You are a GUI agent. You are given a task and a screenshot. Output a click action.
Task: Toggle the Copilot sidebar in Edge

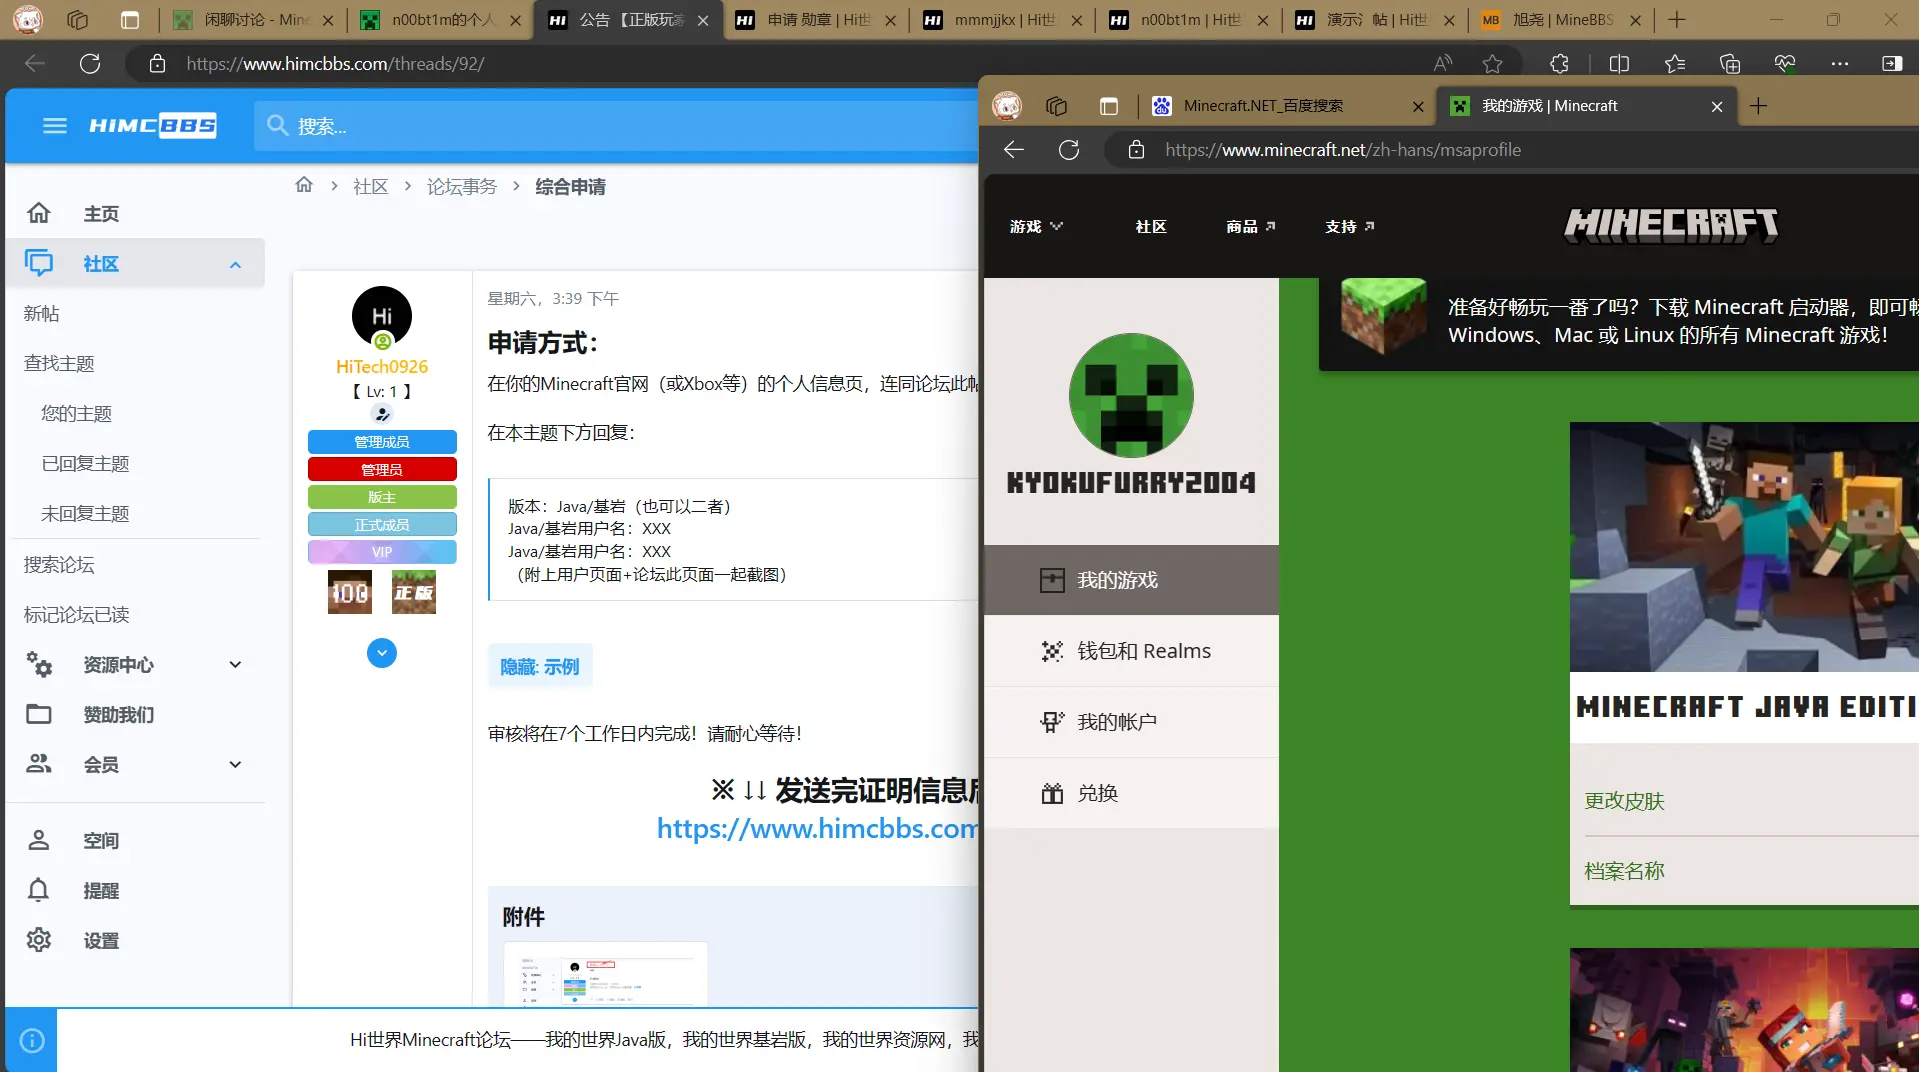[x=1891, y=63]
